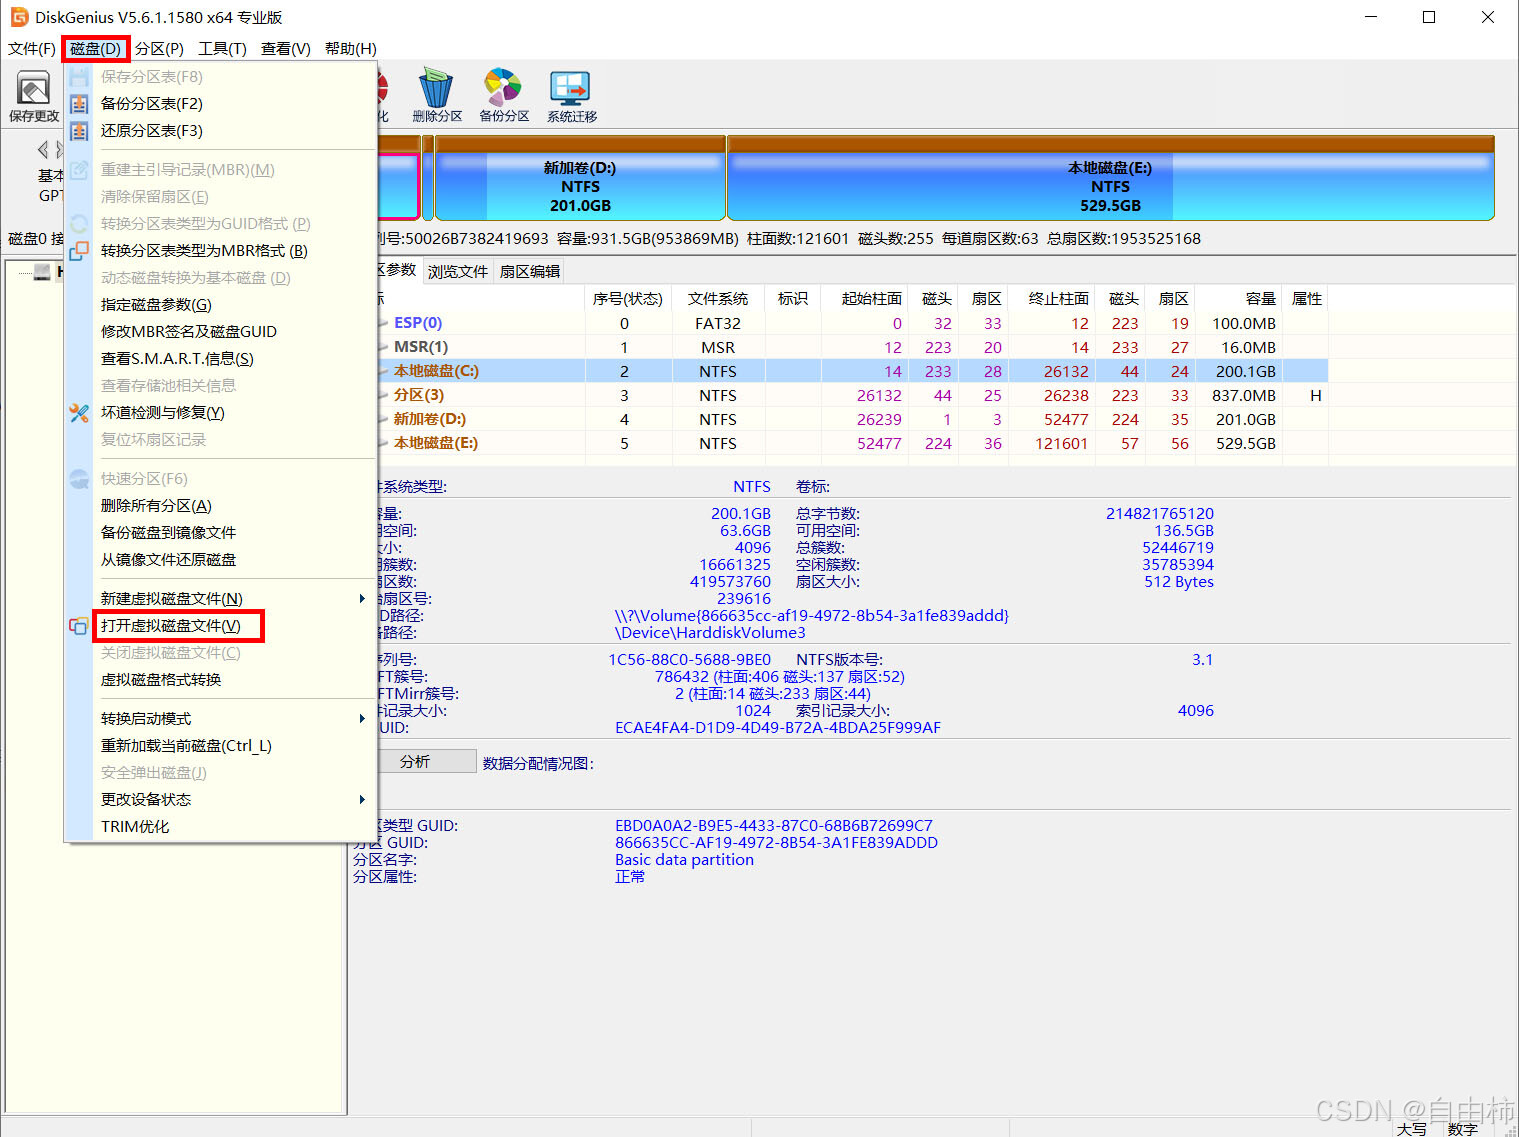
Task: Click the previous disk navigation arrow
Action: [x=43, y=150]
